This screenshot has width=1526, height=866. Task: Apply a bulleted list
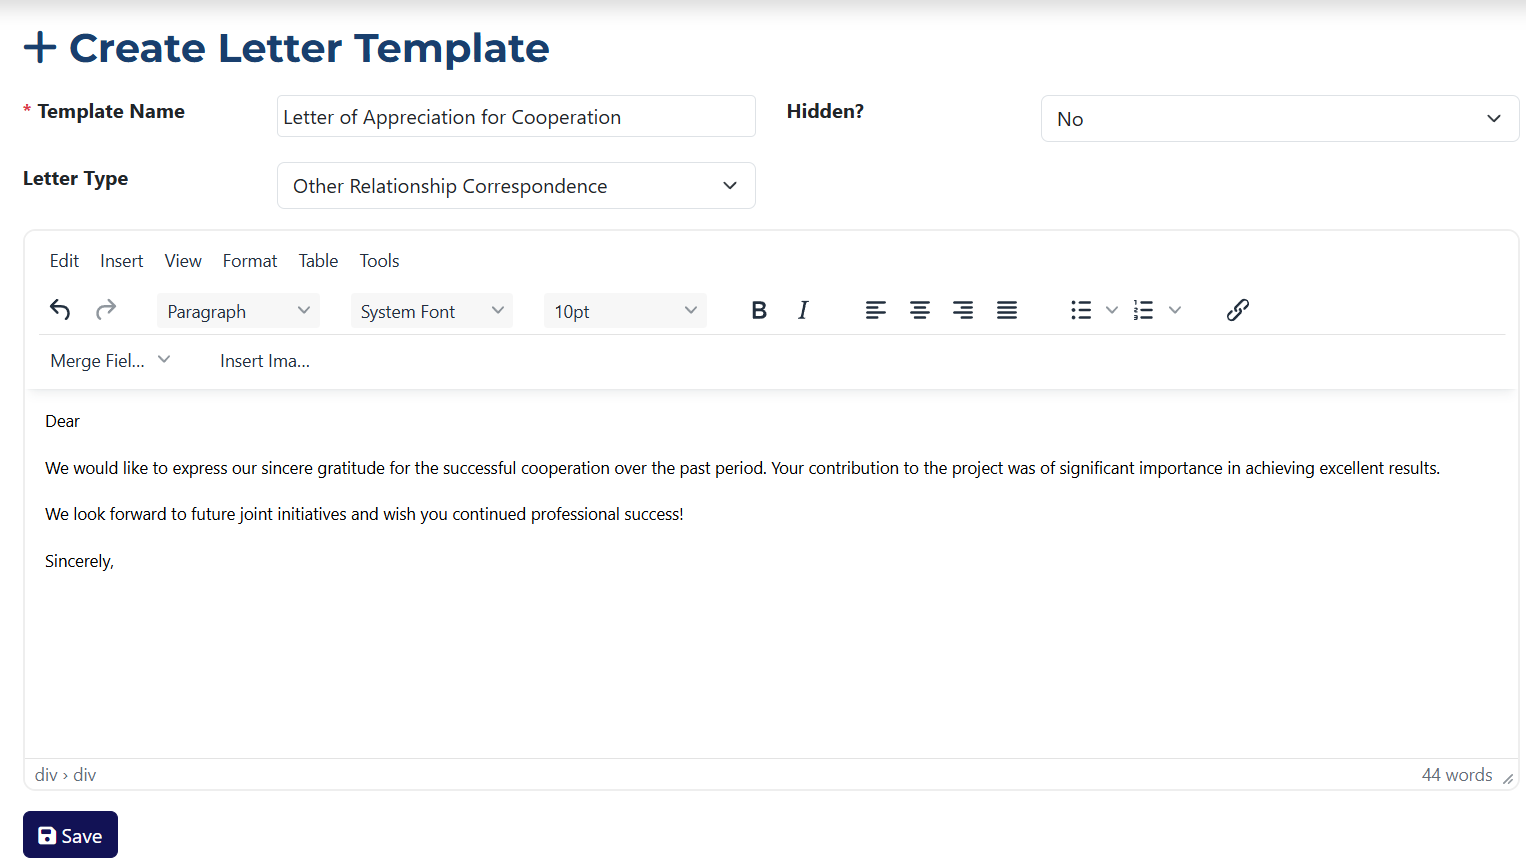coord(1079,310)
